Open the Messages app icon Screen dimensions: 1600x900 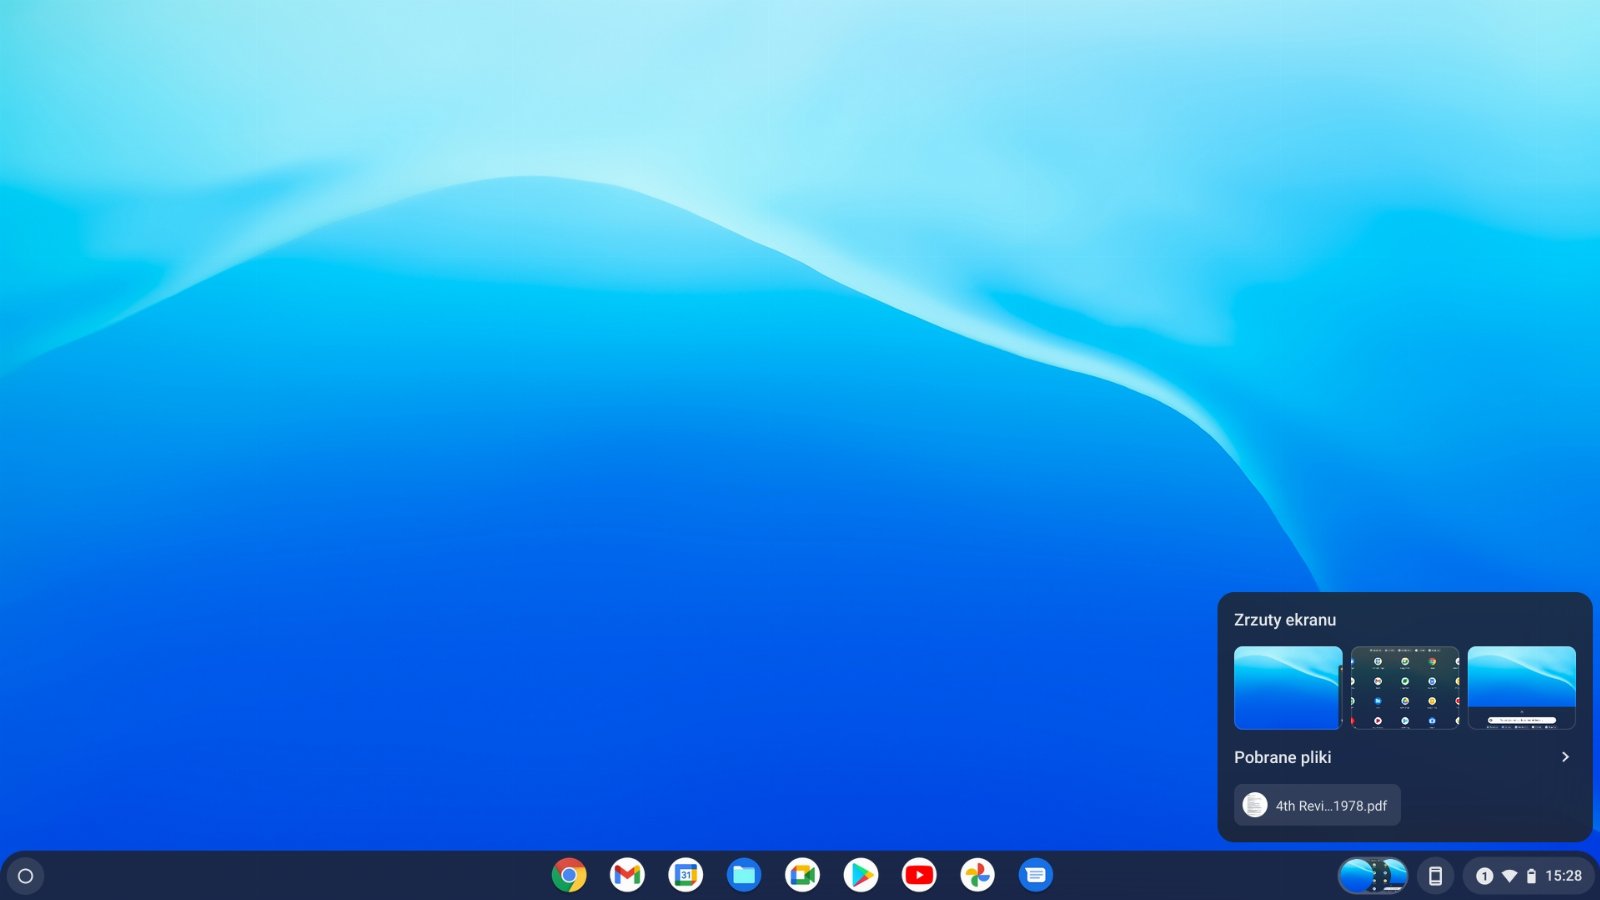(1036, 875)
